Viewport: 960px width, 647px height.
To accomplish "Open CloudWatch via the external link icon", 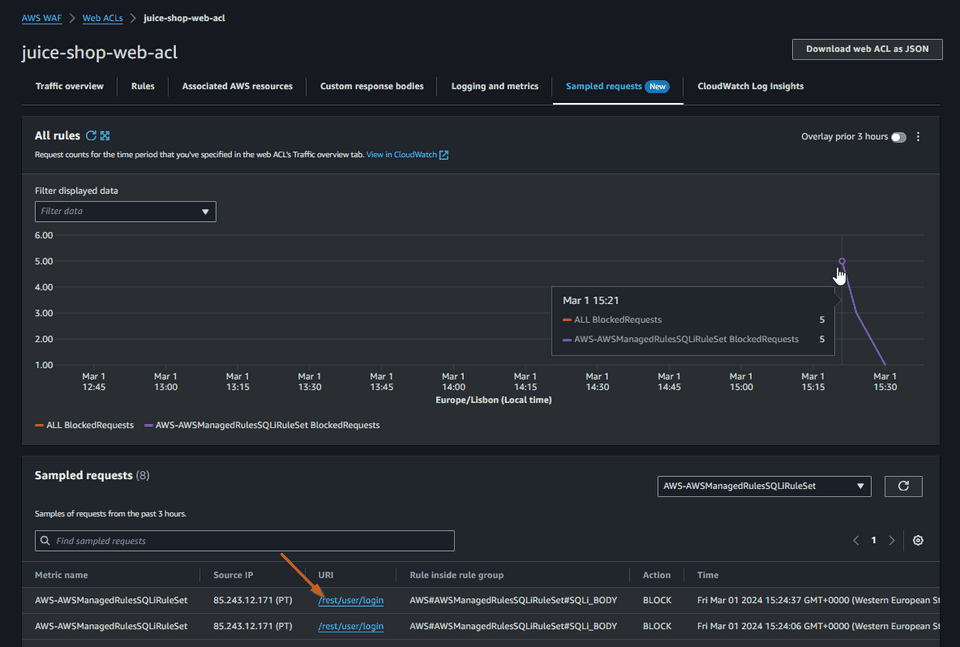I will pyautogui.click(x=444, y=154).
